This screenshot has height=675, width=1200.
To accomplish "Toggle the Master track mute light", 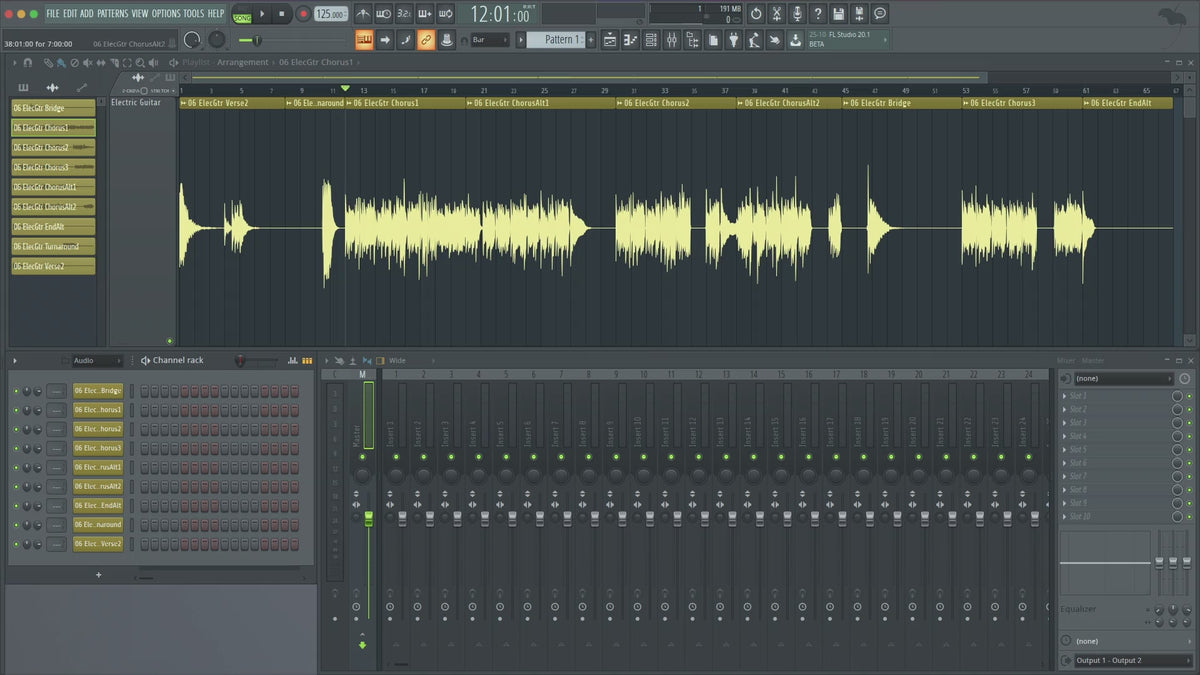I will (362, 456).
